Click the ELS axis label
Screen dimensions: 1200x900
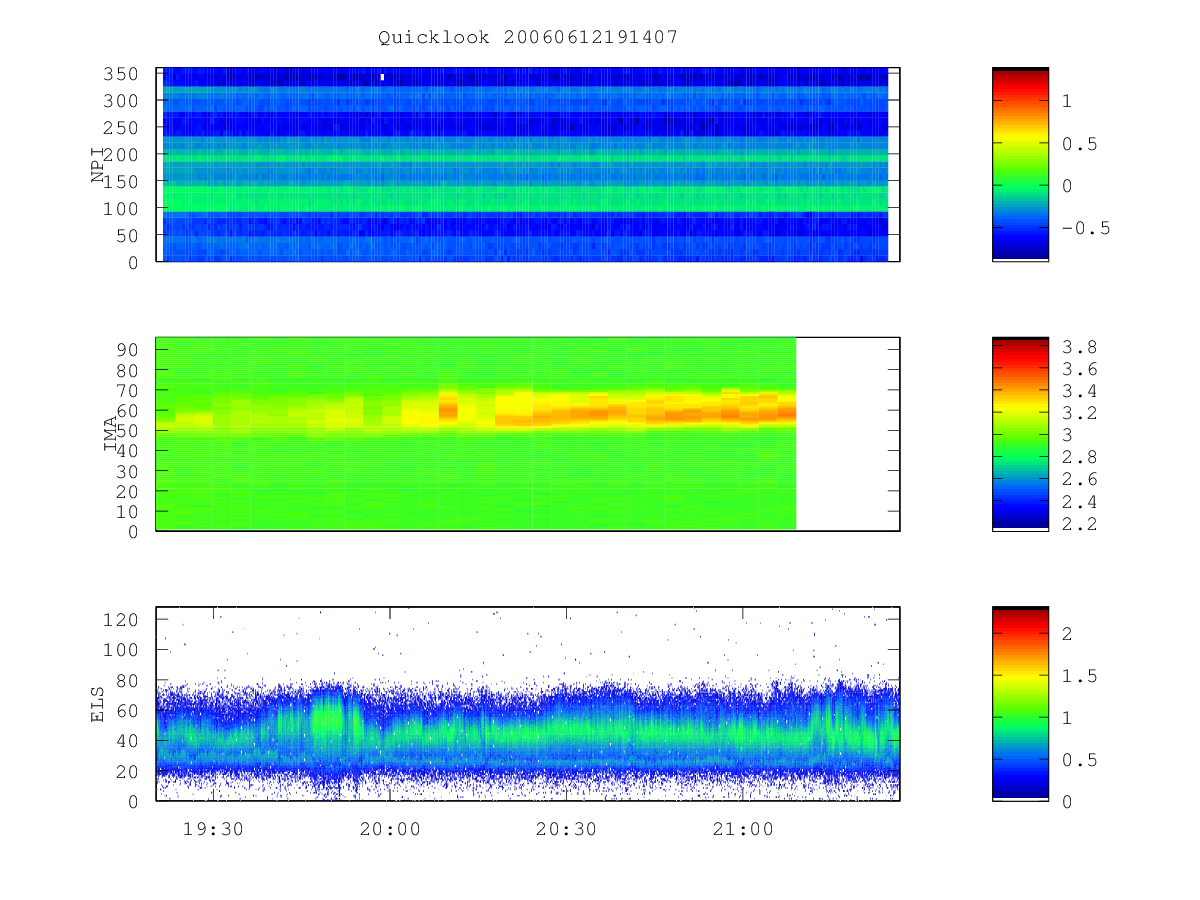99,704
